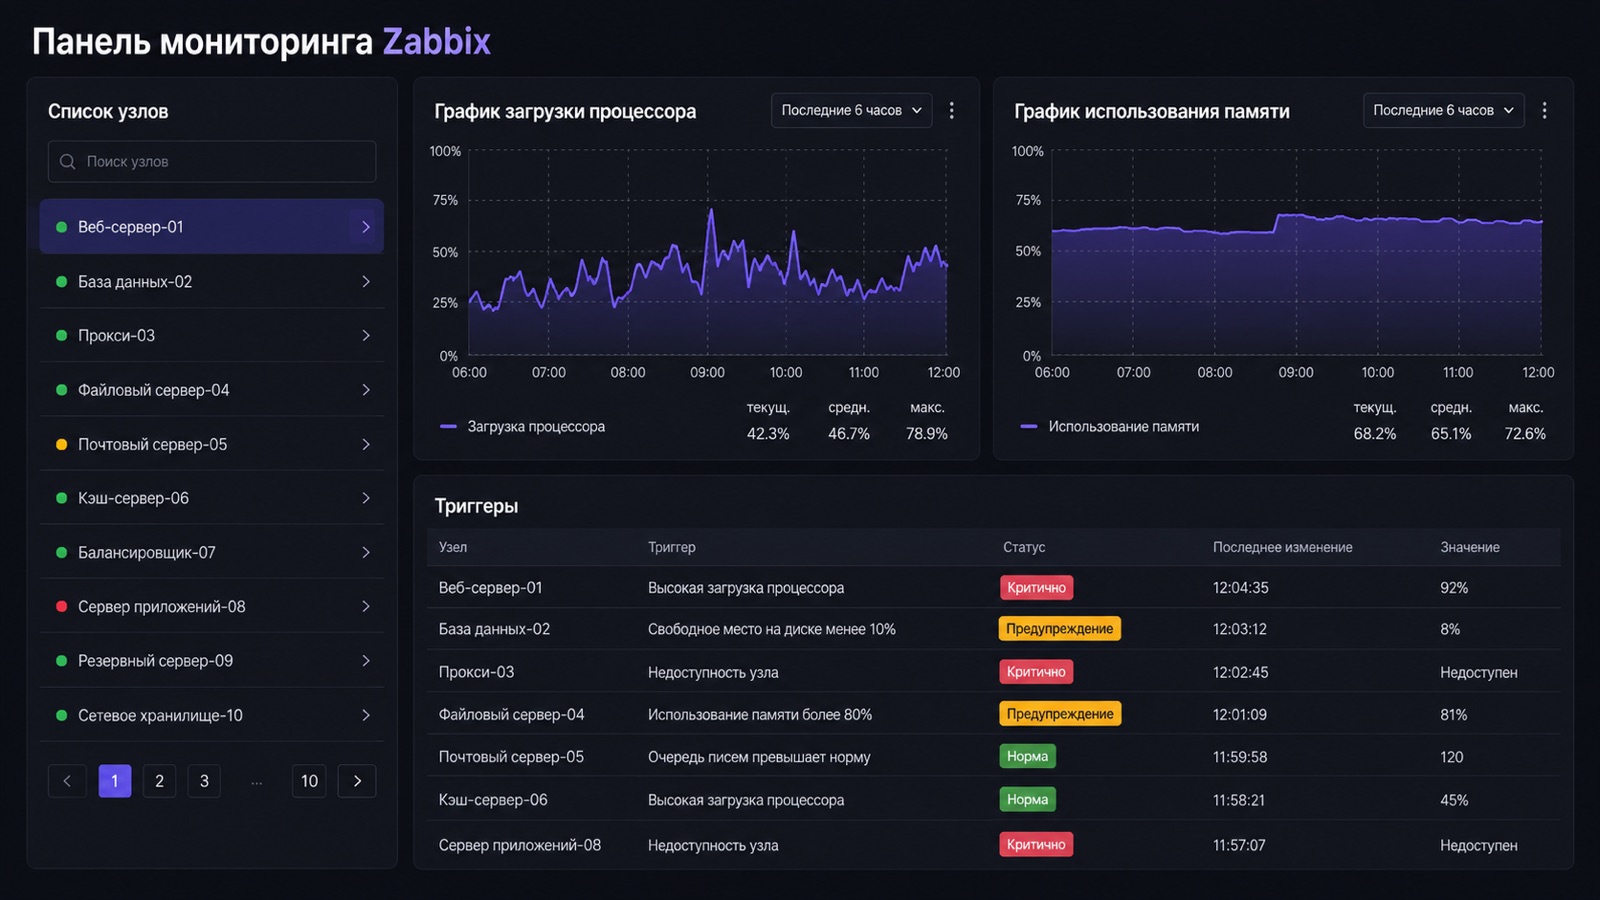Select Сервер приложений-08 in node list
This screenshot has height=900, width=1600.
(x=212, y=606)
